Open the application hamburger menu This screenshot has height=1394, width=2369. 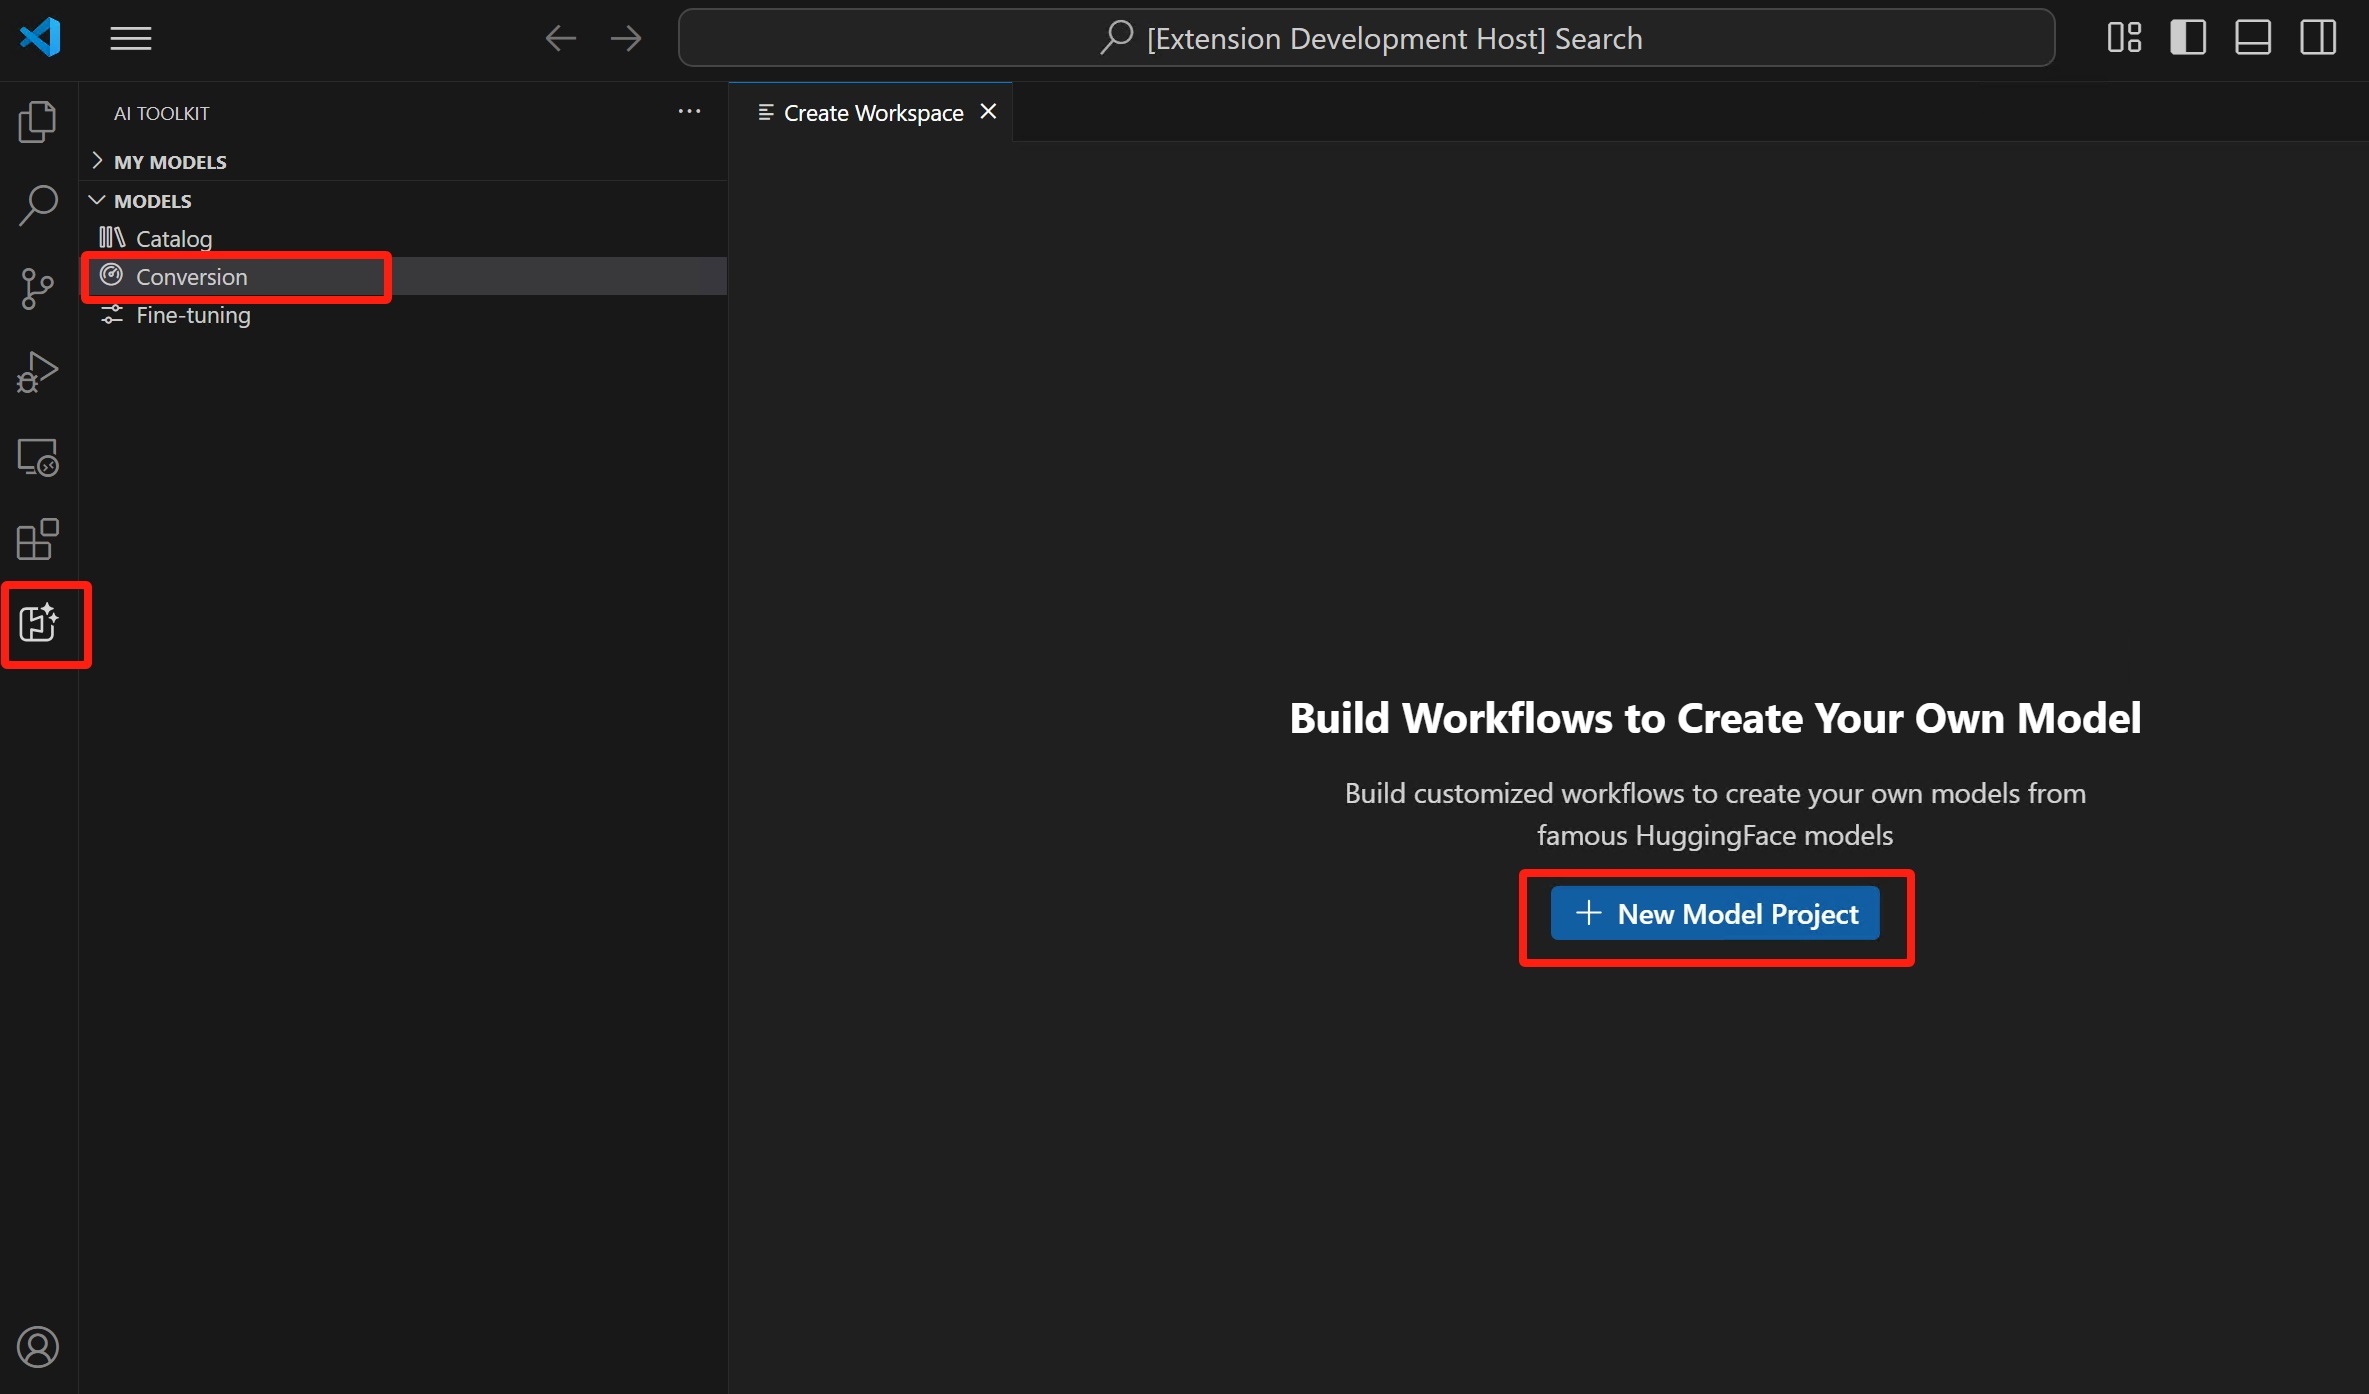(x=130, y=38)
